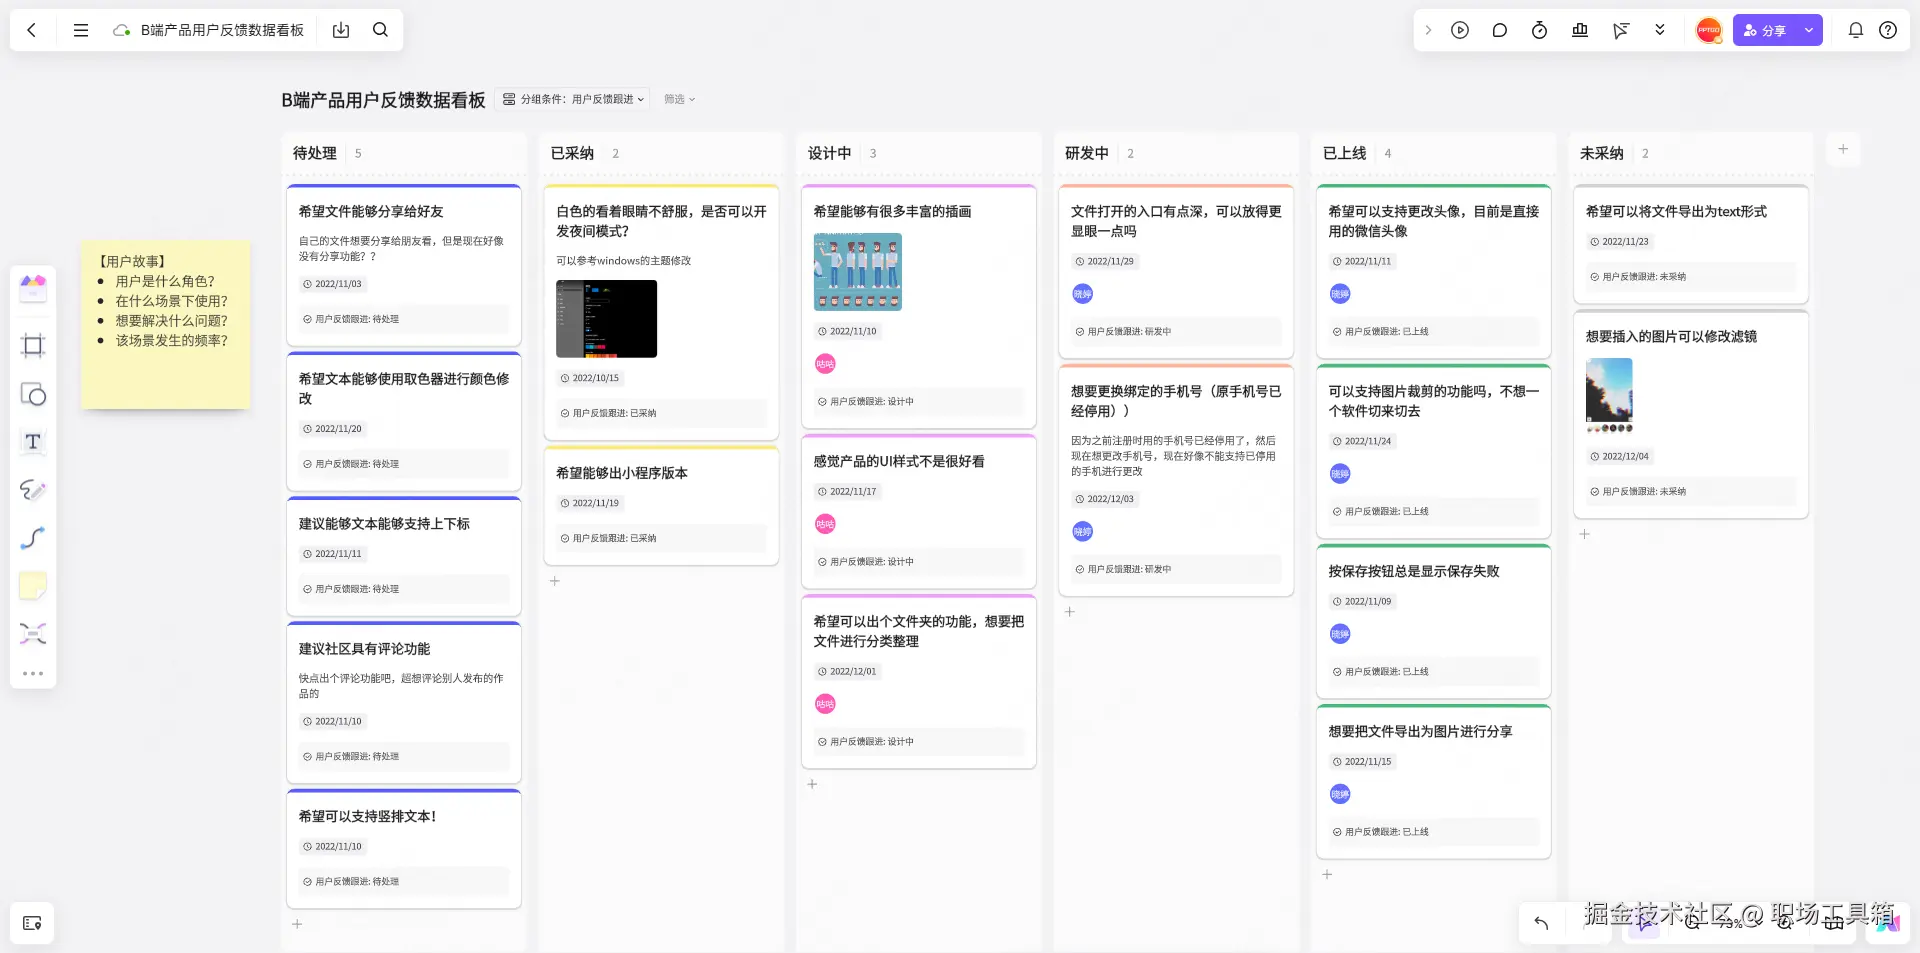Open the sky photo thumbnail in 未采纳
Screen dimensions: 1920x953
tap(1610, 395)
